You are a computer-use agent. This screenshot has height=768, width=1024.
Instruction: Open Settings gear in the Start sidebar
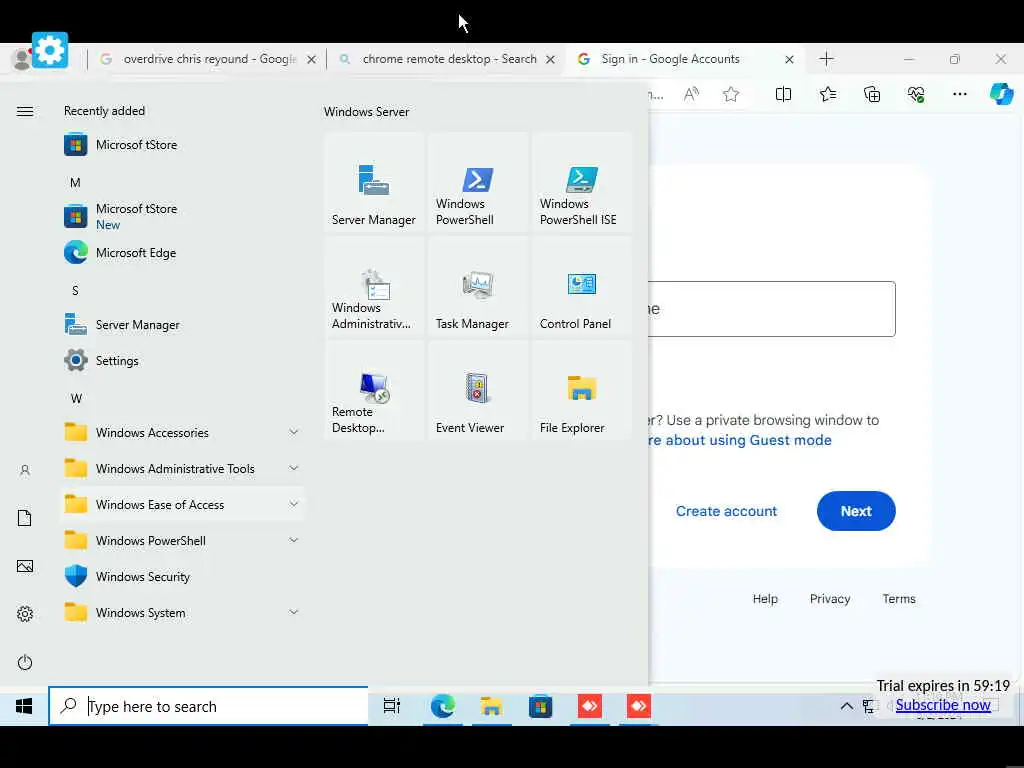tap(25, 614)
